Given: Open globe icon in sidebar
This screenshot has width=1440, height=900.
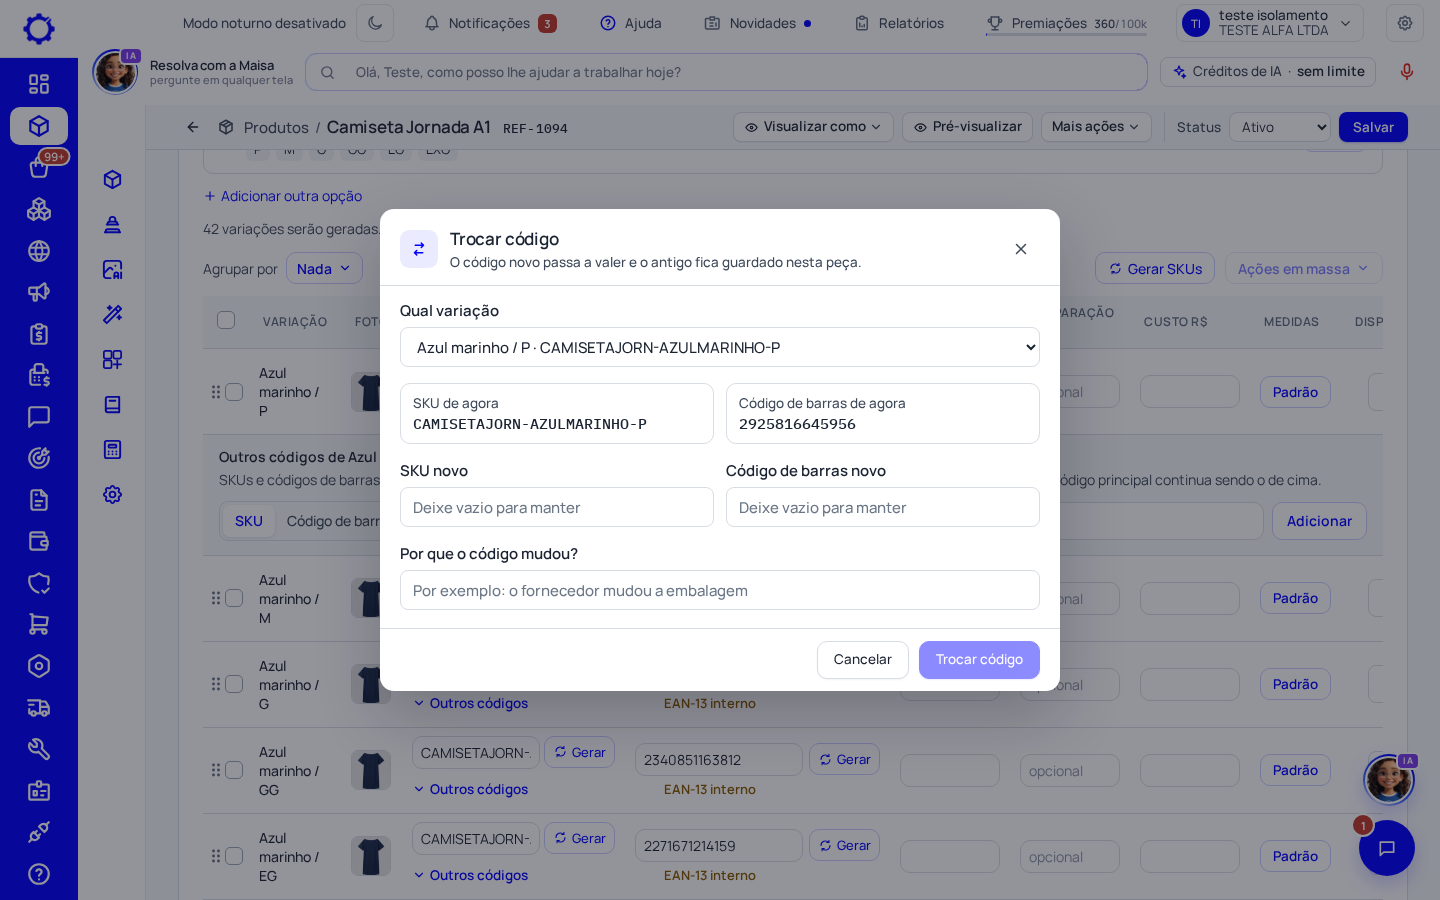Looking at the screenshot, I should 39,251.
